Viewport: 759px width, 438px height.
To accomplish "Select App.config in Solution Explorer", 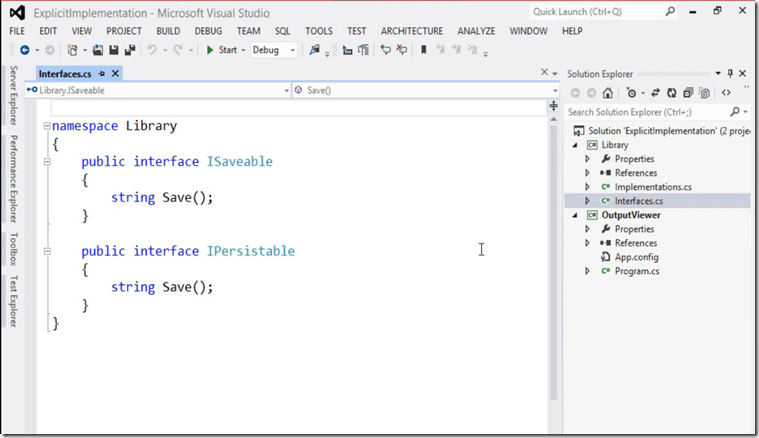I will [637, 257].
